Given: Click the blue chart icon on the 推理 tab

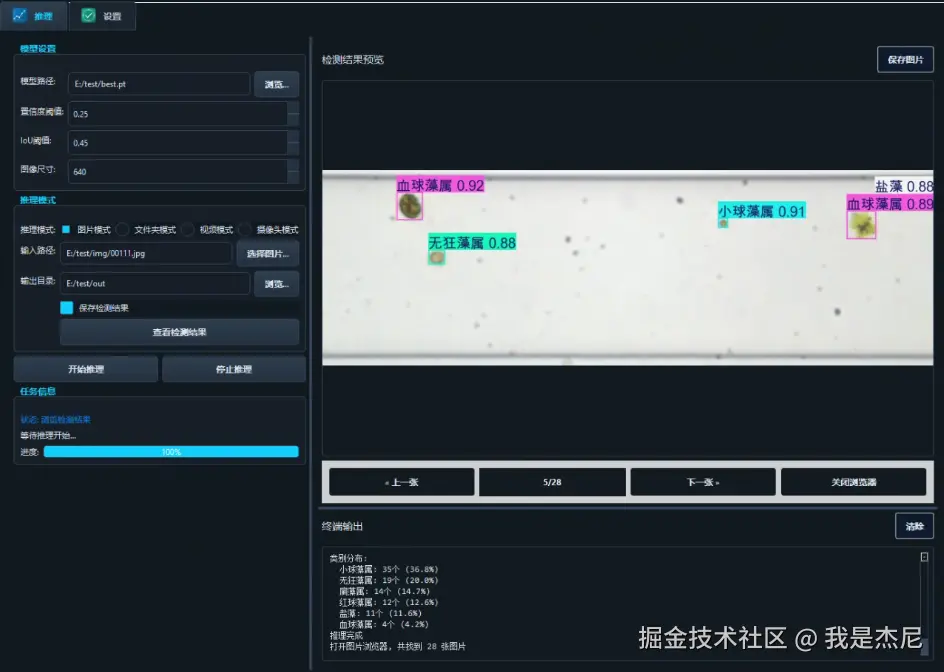Looking at the screenshot, I should 19,16.
